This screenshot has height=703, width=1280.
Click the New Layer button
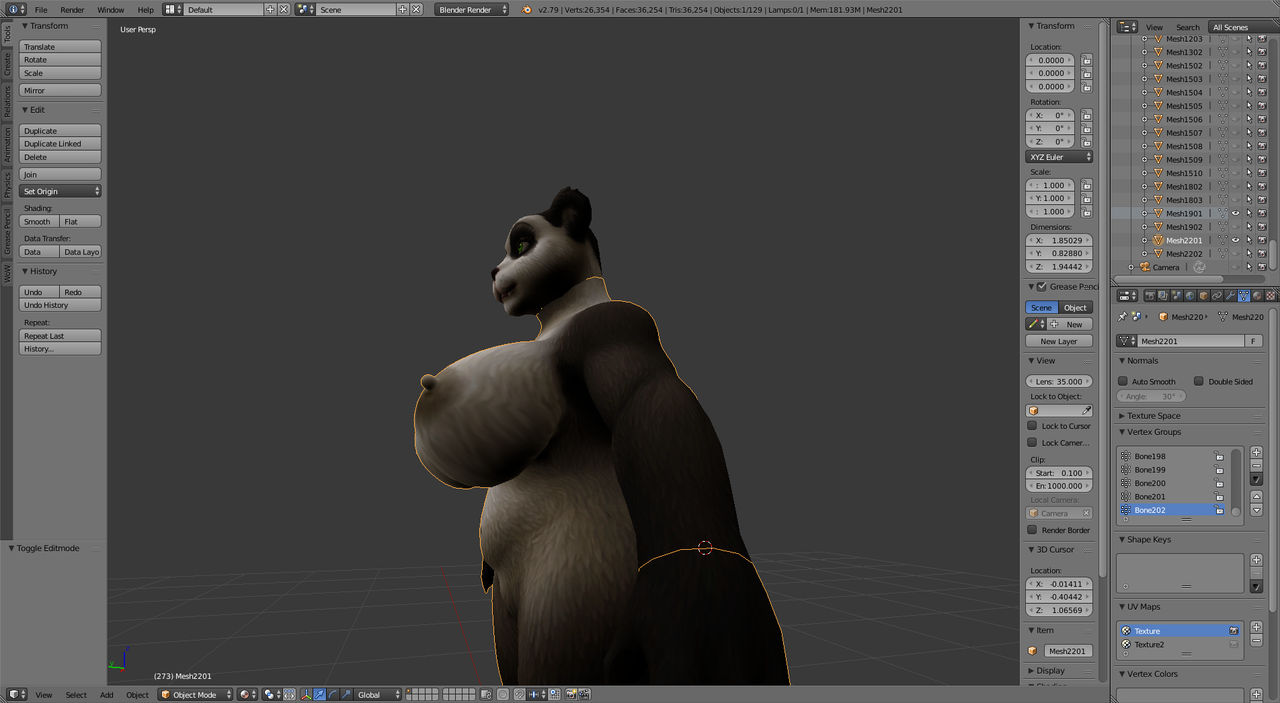coord(1060,341)
